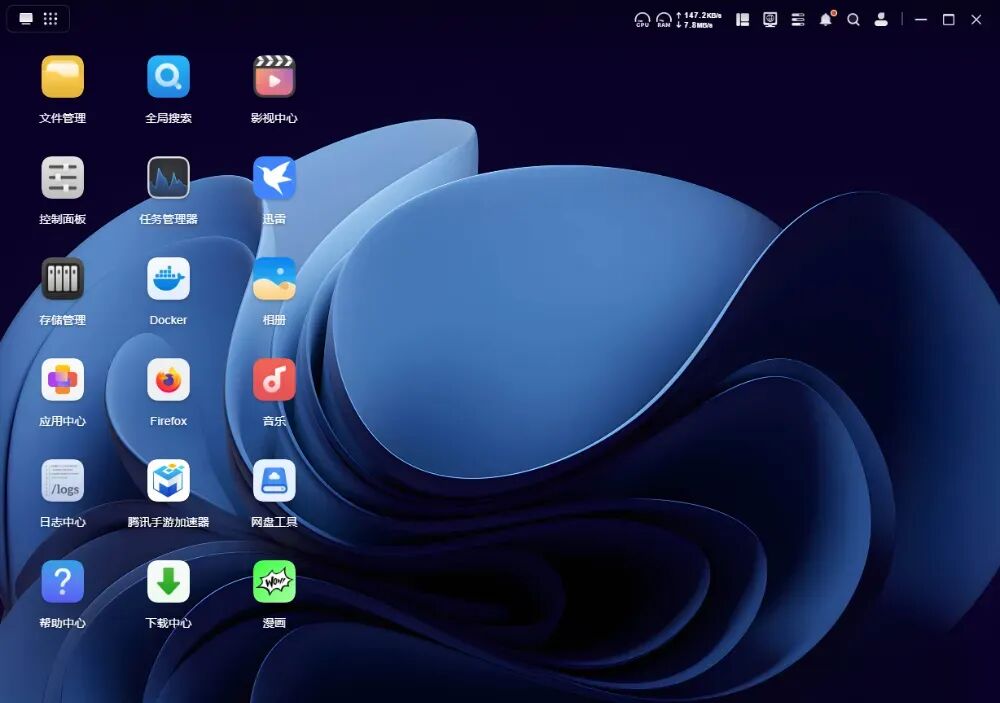Switch to app grid view

pyautogui.click(x=51, y=19)
